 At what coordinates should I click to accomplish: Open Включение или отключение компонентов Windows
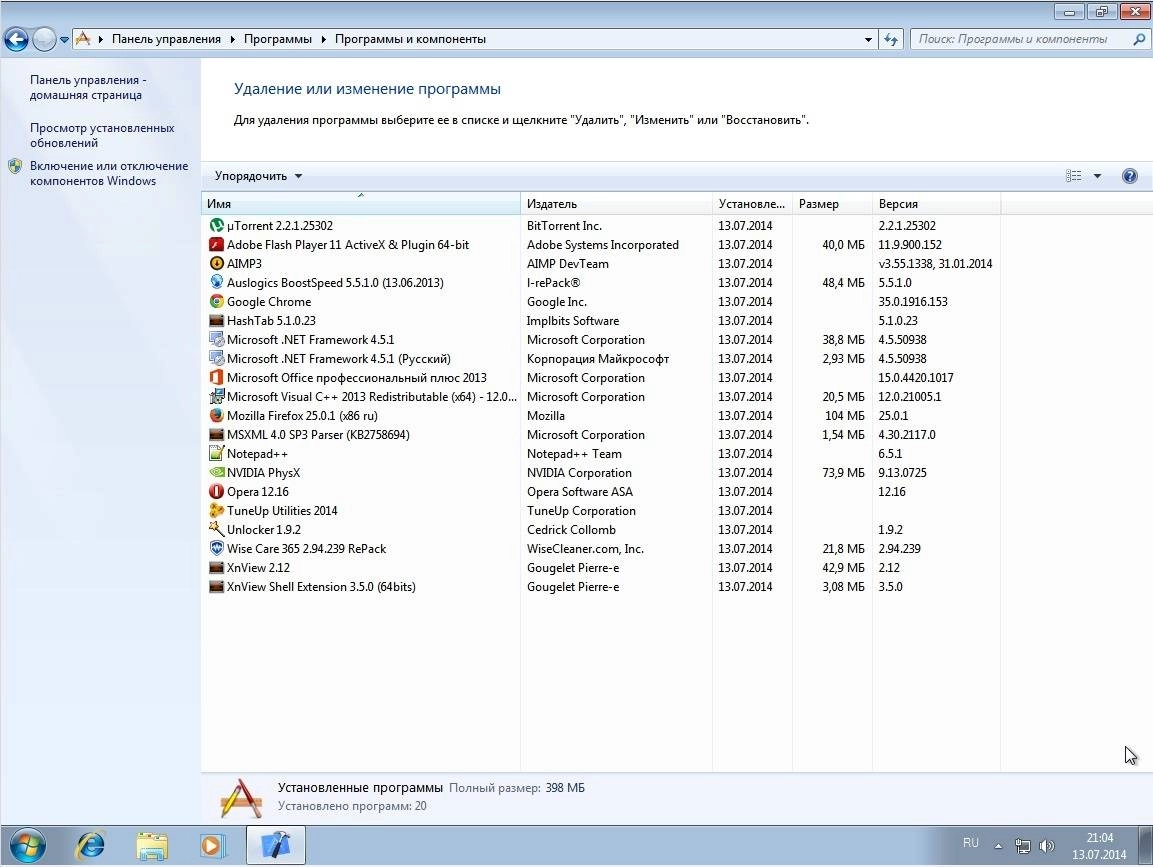(x=109, y=174)
